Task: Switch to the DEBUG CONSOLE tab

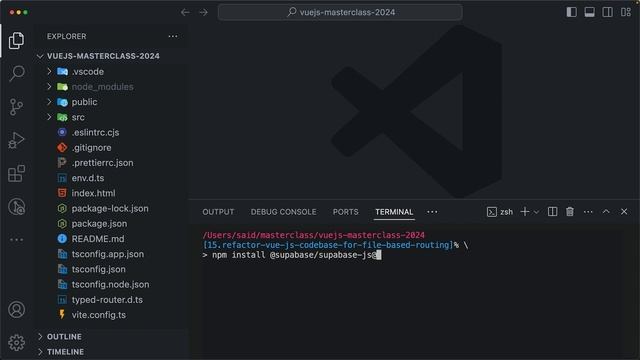Action: 284,212
